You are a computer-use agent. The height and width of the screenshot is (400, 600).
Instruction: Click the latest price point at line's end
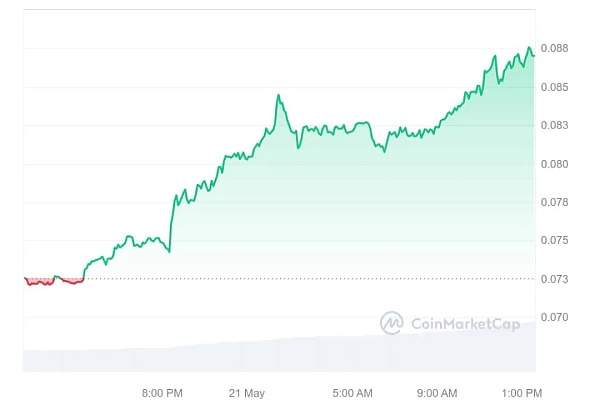click(x=533, y=54)
